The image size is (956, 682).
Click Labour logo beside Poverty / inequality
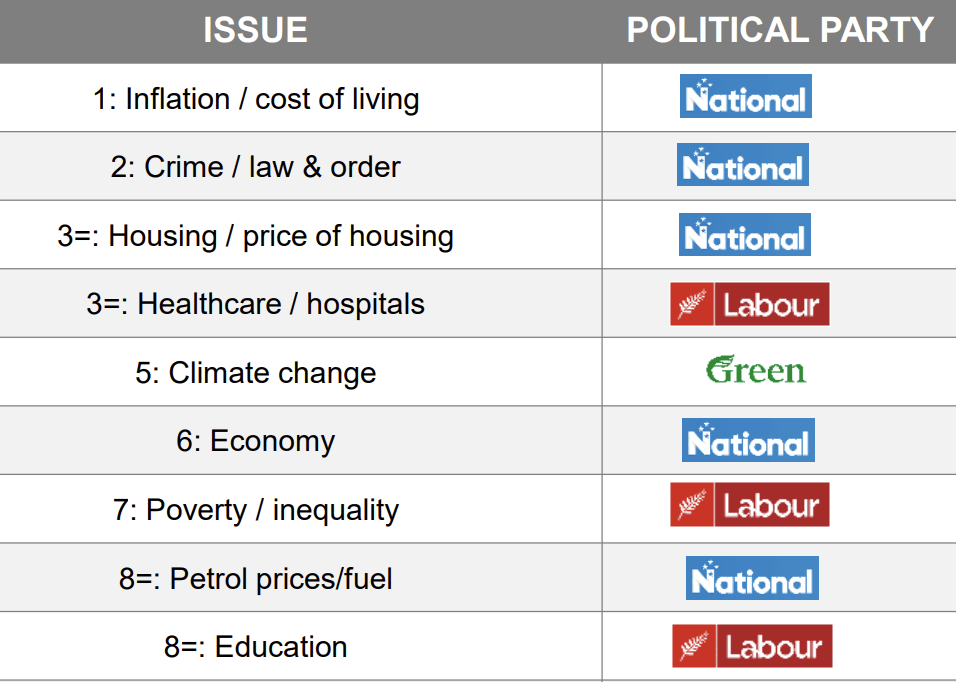point(749,505)
